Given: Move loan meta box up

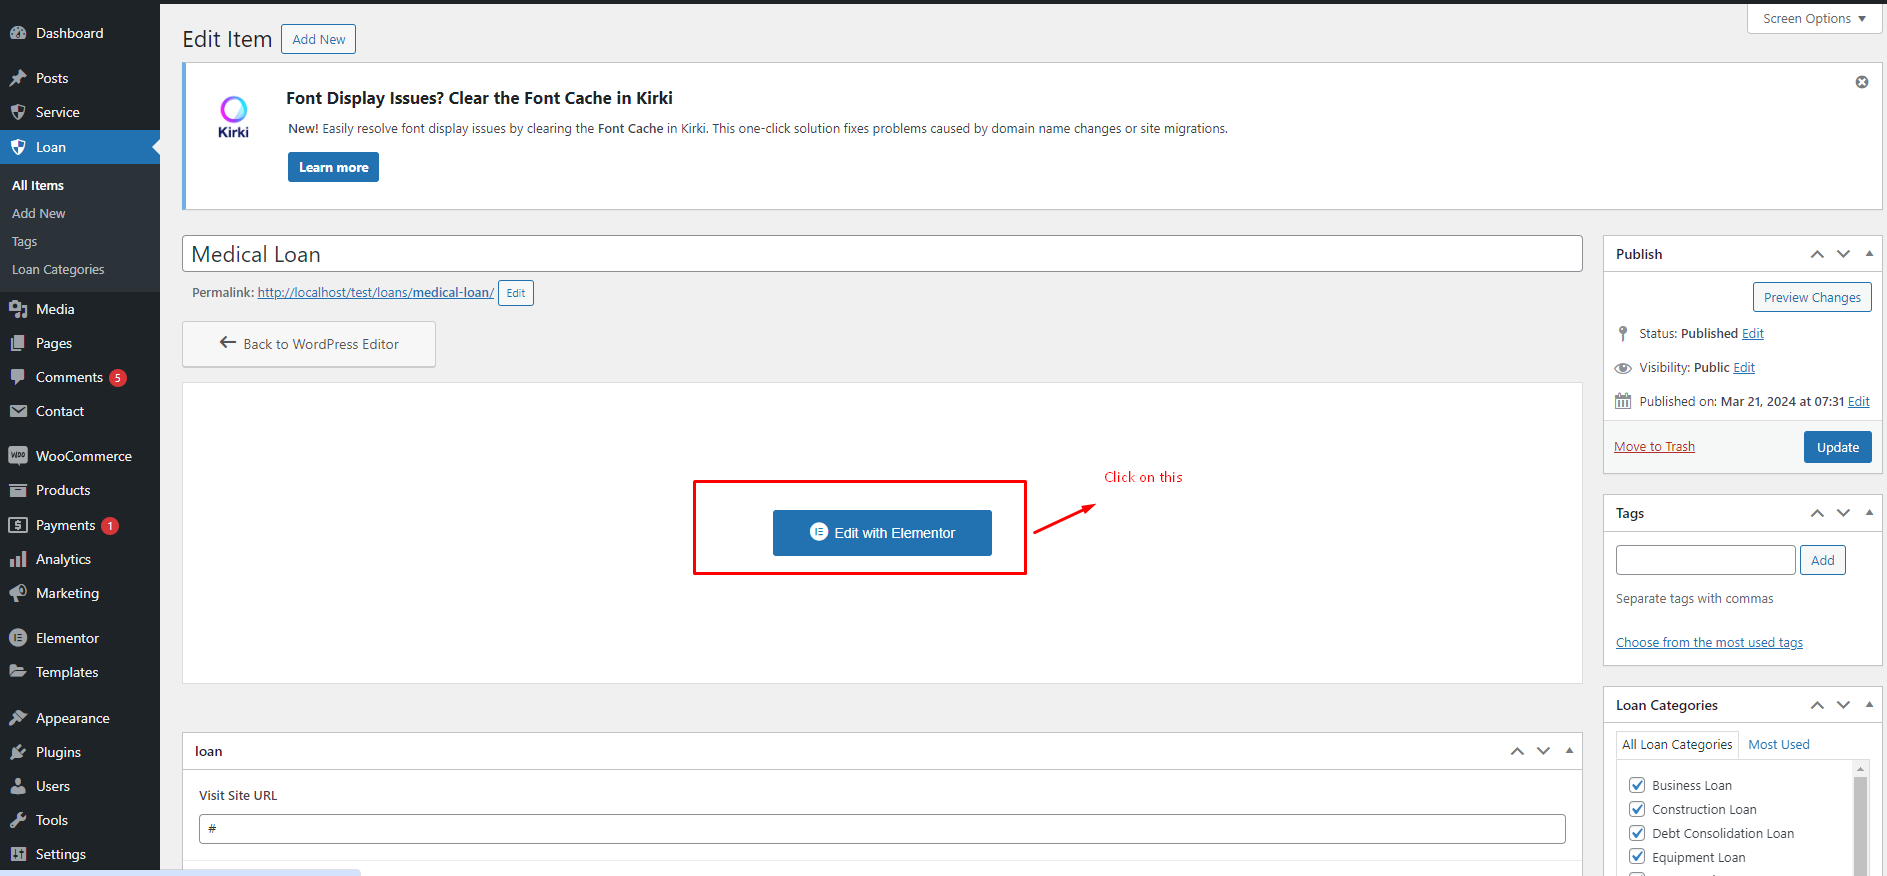Looking at the screenshot, I should click(1517, 751).
